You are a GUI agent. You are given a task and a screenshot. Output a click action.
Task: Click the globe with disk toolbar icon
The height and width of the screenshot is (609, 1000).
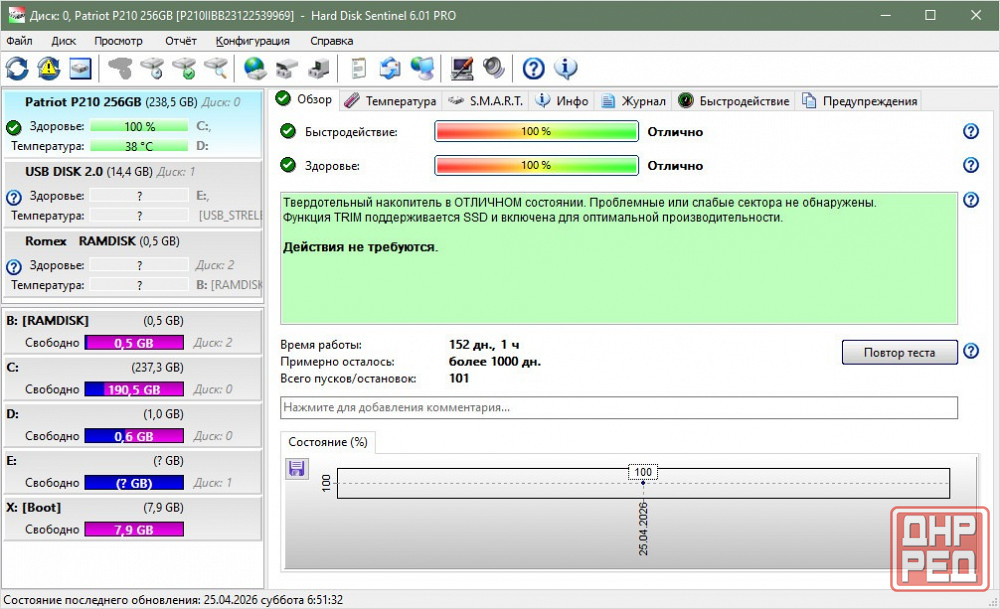coord(255,68)
